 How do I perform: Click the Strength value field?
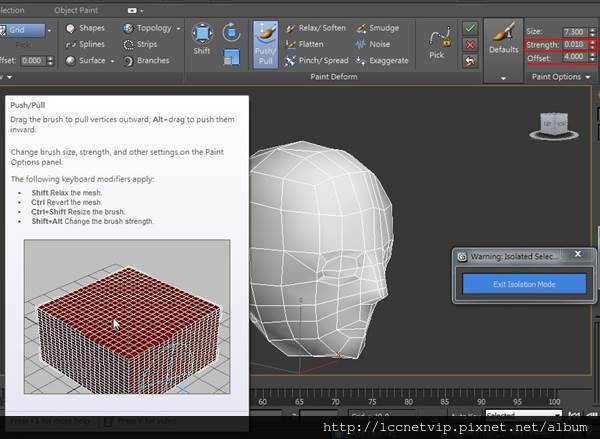pos(574,44)
